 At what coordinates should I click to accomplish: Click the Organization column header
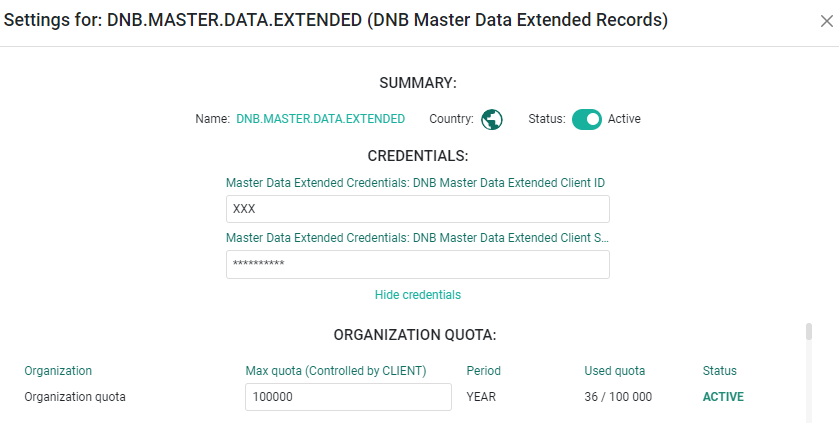[x=58, y=371]
